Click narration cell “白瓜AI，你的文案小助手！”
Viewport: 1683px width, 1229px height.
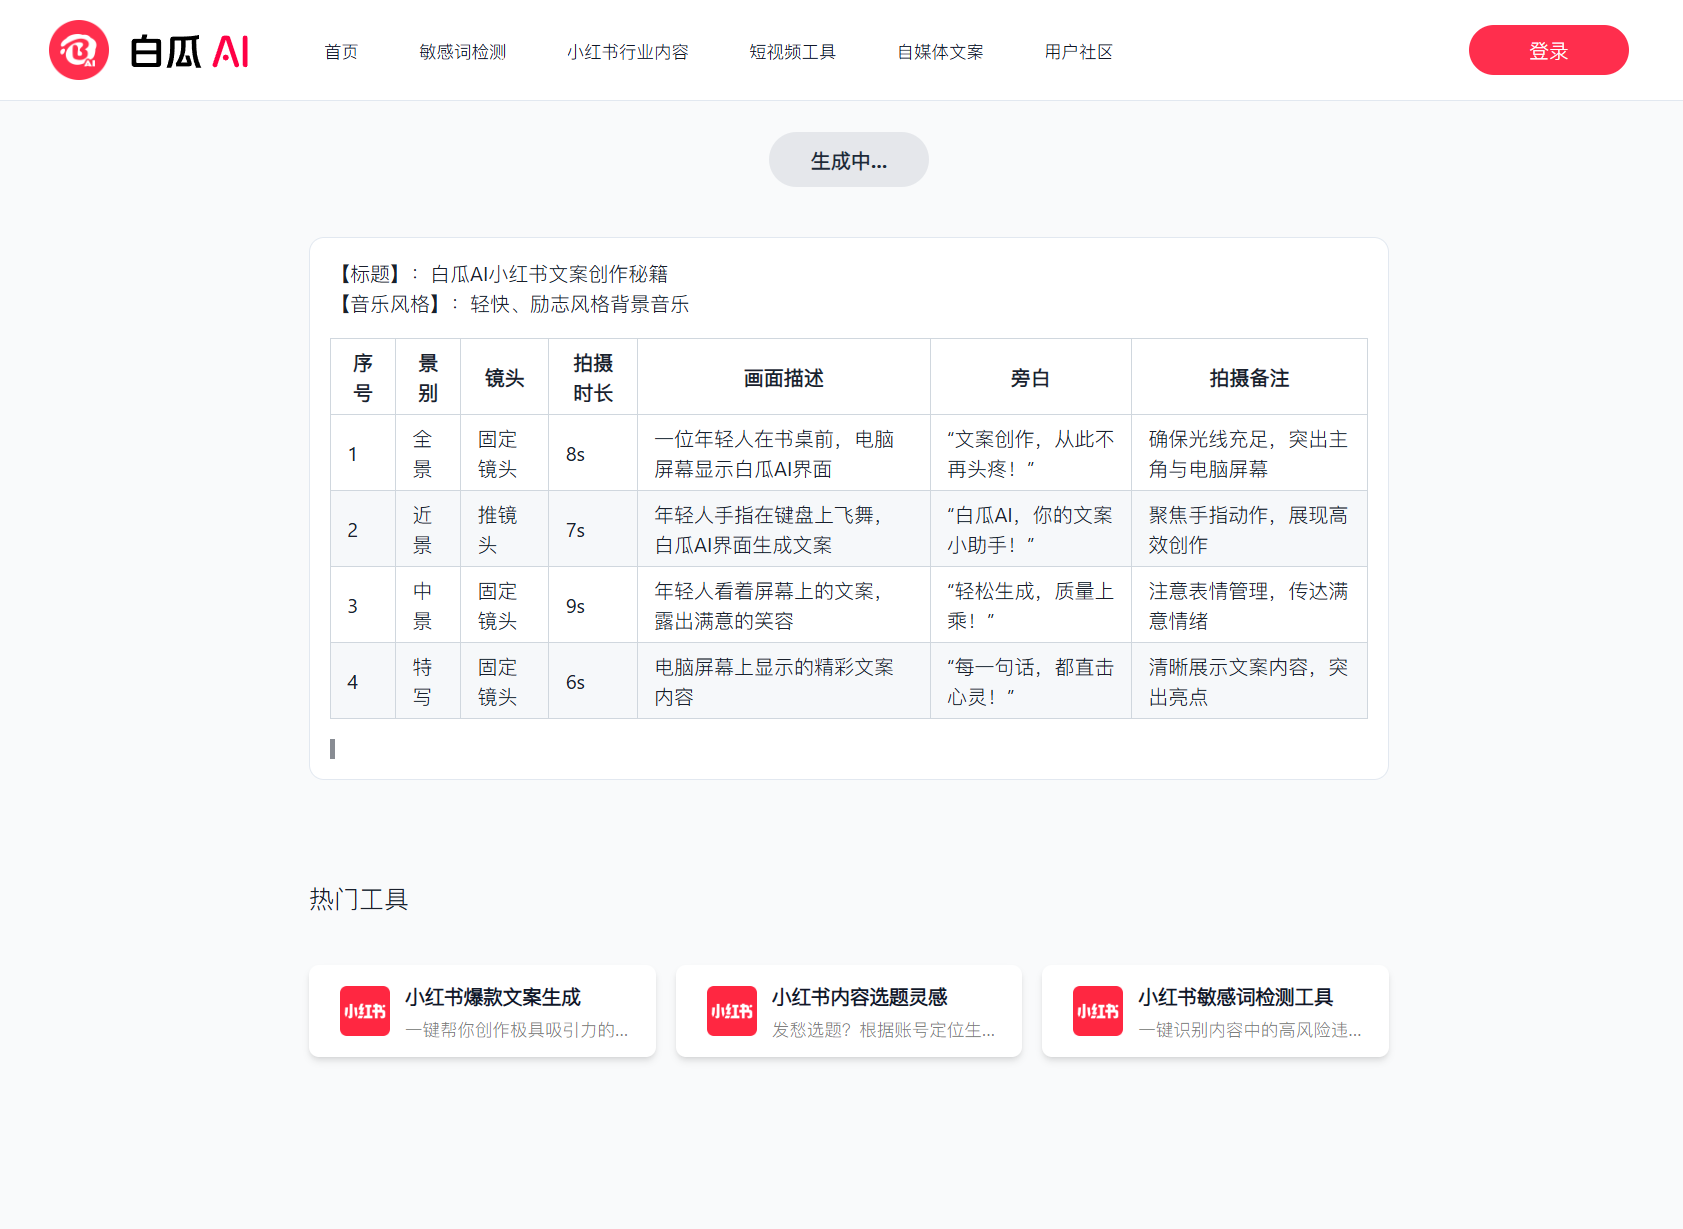(x=1031, y=530)
